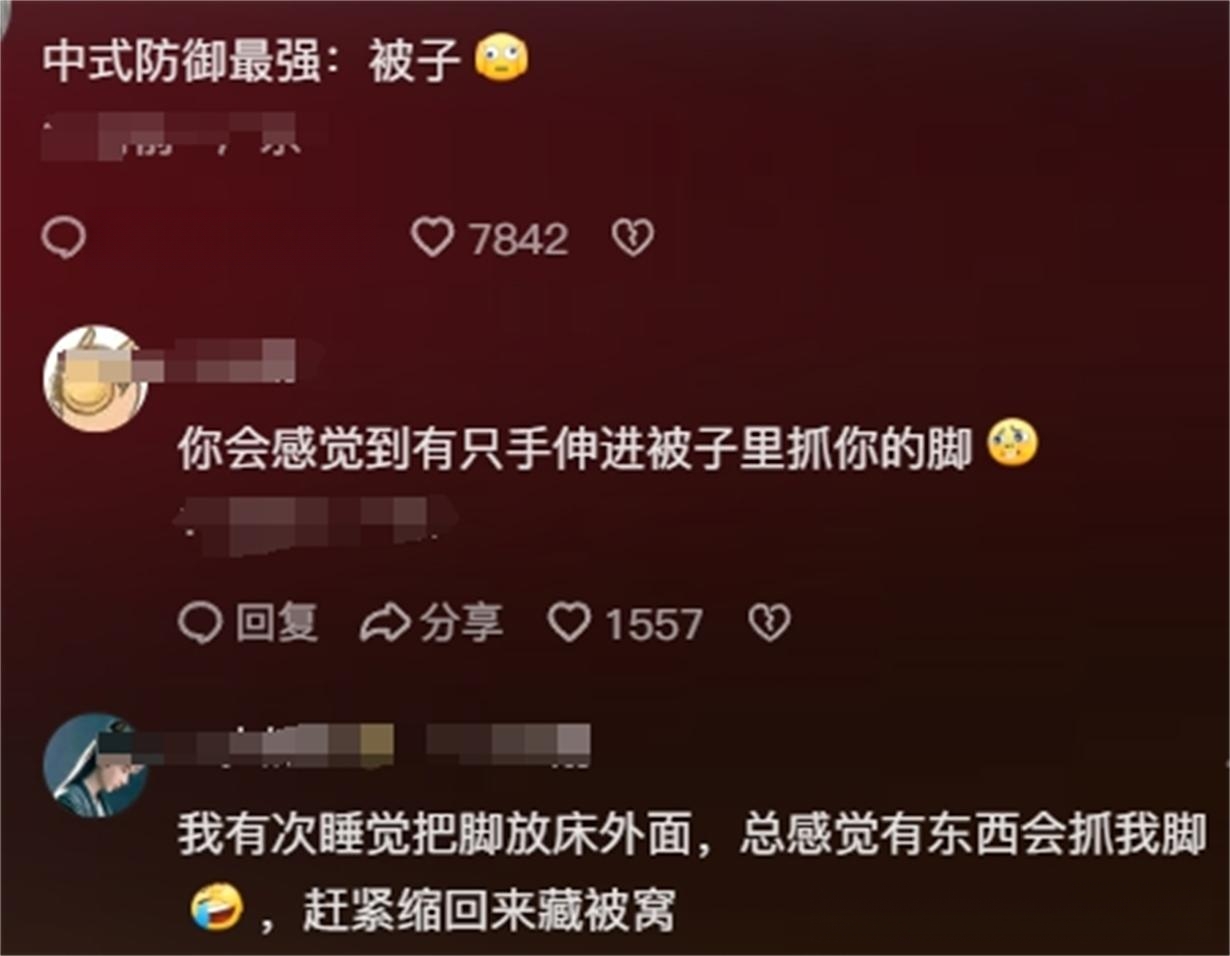Like the top comment with 7842 hearts
Viewport: 1230px width, 956px height.
433,238
